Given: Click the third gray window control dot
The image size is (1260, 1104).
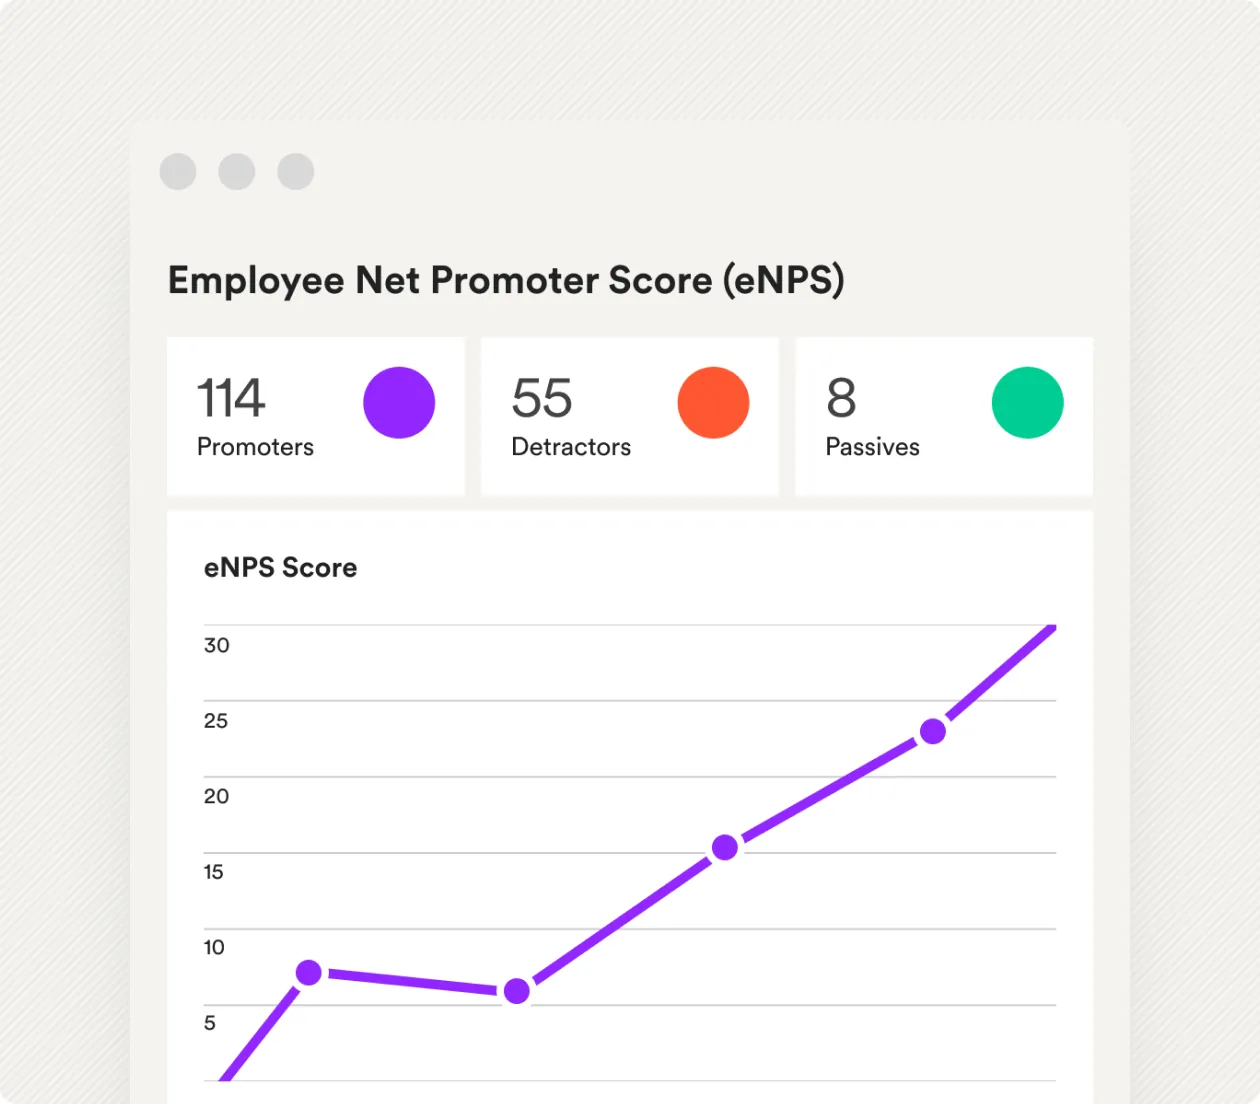Looking at the screenshot, I should click(296, 171).
